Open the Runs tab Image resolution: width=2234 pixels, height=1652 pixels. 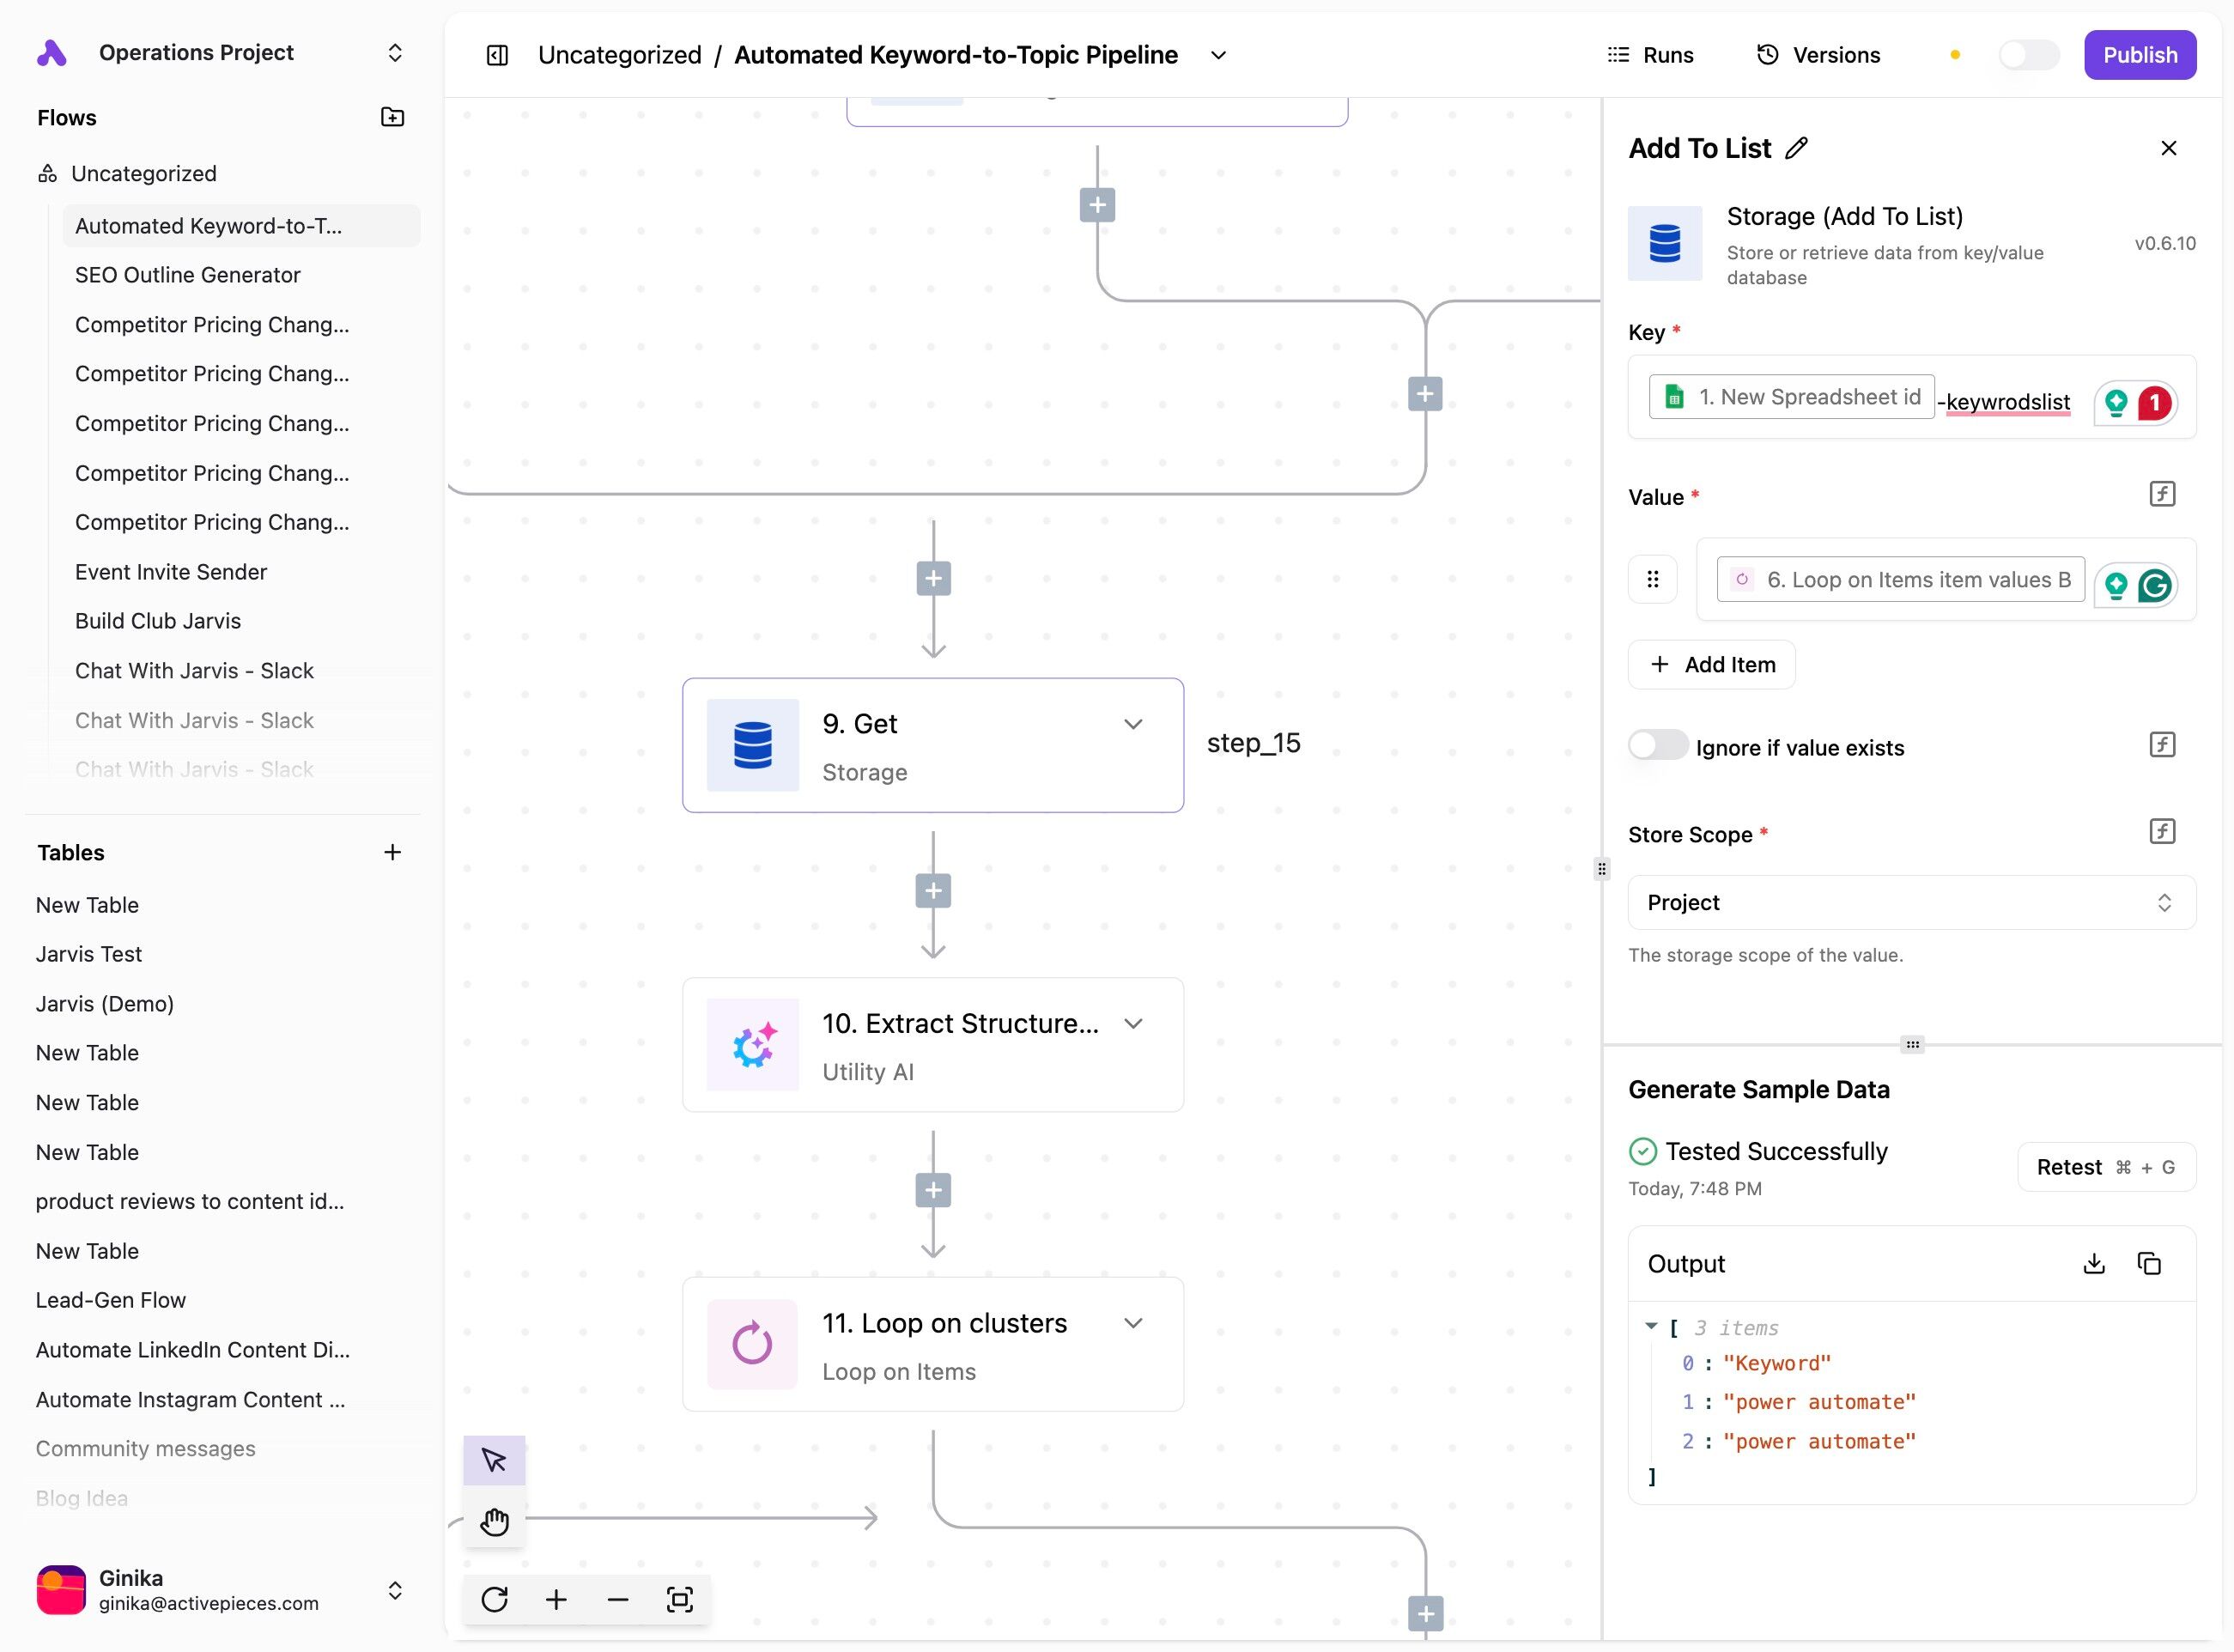[1650, 55]
